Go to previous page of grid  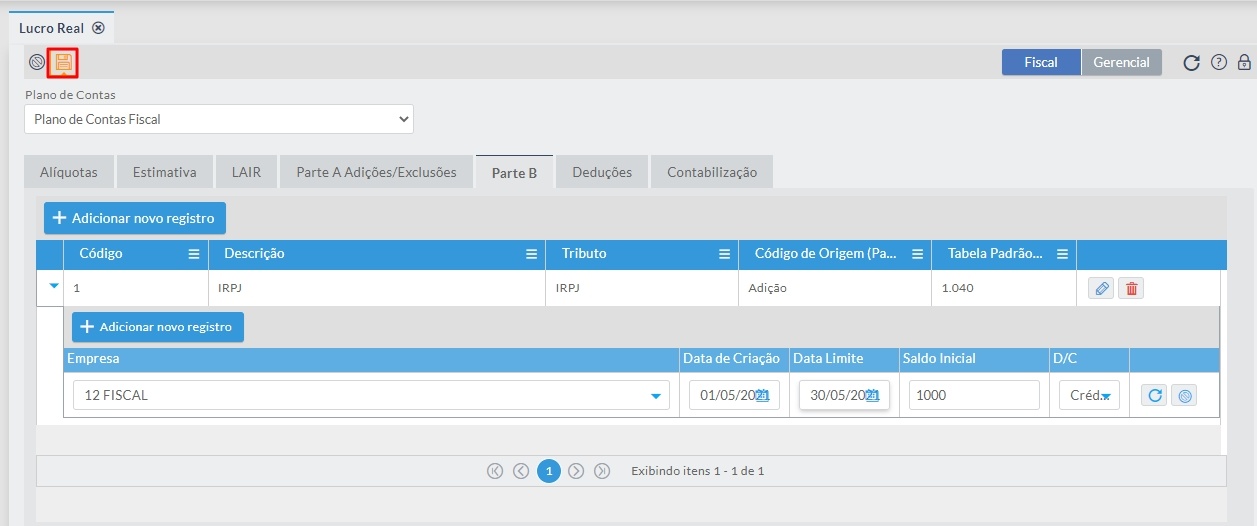pos(521,471)
